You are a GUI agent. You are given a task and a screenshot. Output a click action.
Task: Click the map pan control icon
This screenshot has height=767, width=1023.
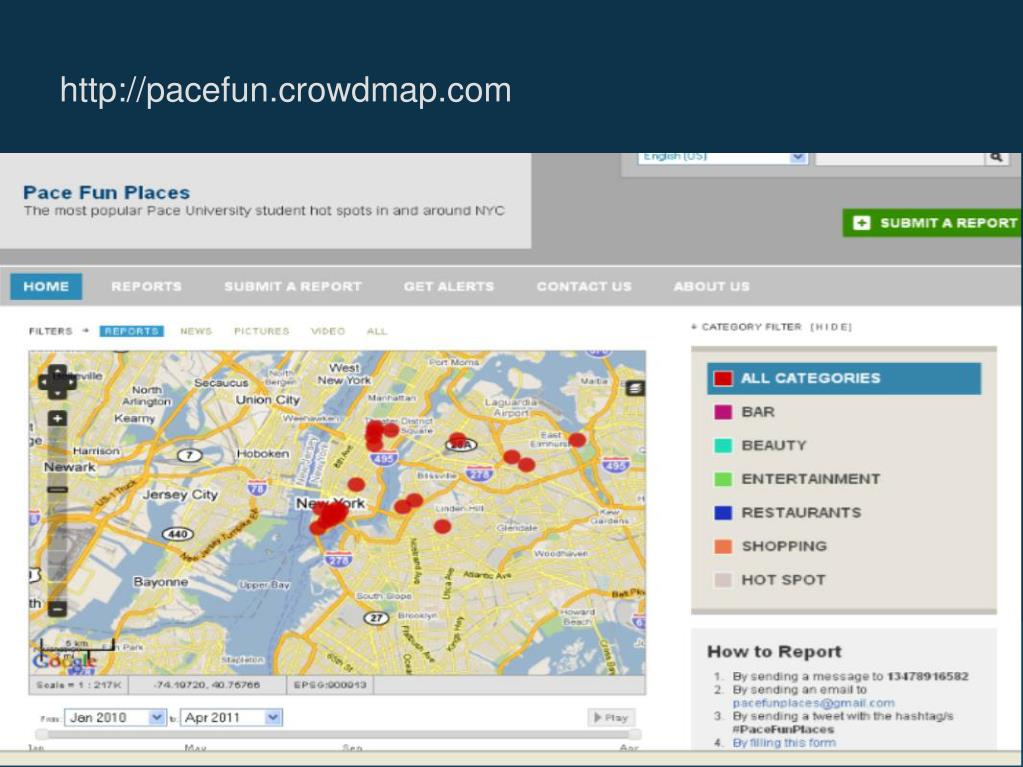[x=57, y=382]
